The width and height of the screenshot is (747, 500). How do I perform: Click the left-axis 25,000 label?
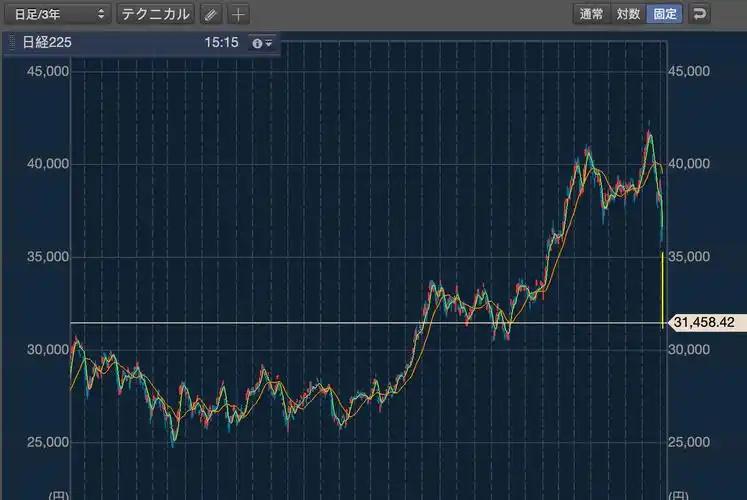tap(48, 442)
